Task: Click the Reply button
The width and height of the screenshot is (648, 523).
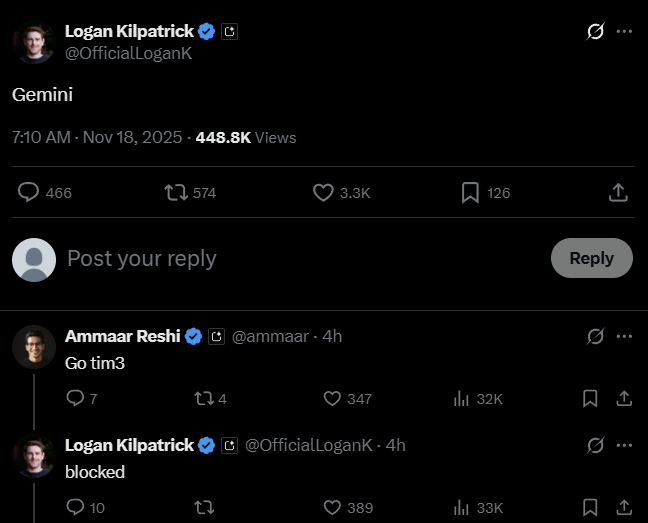Action: pyautogui.click(x=591, y=258)
